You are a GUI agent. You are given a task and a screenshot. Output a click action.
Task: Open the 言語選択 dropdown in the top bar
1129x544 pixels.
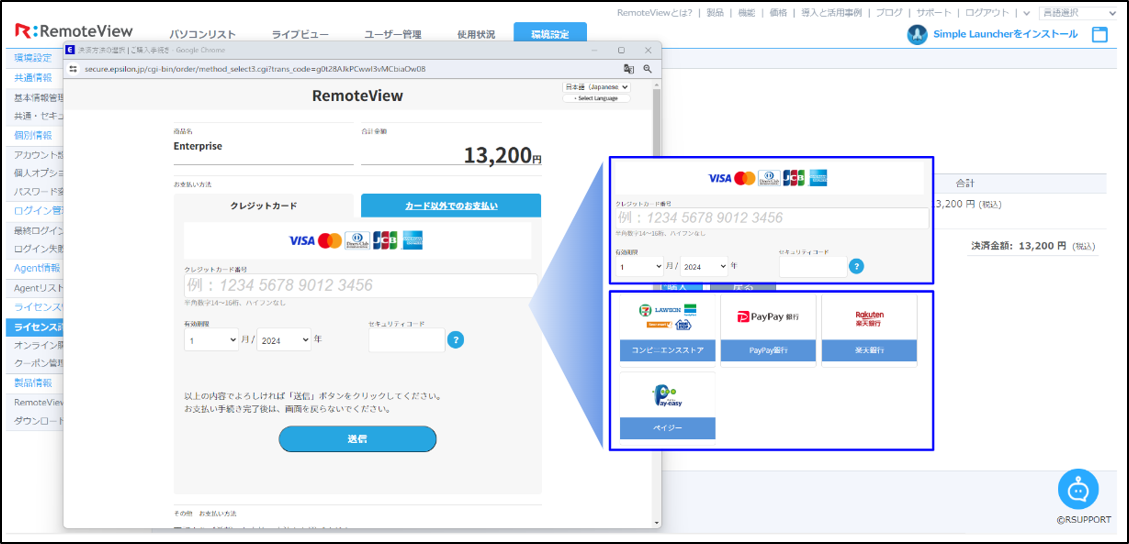click(1076, 13)
